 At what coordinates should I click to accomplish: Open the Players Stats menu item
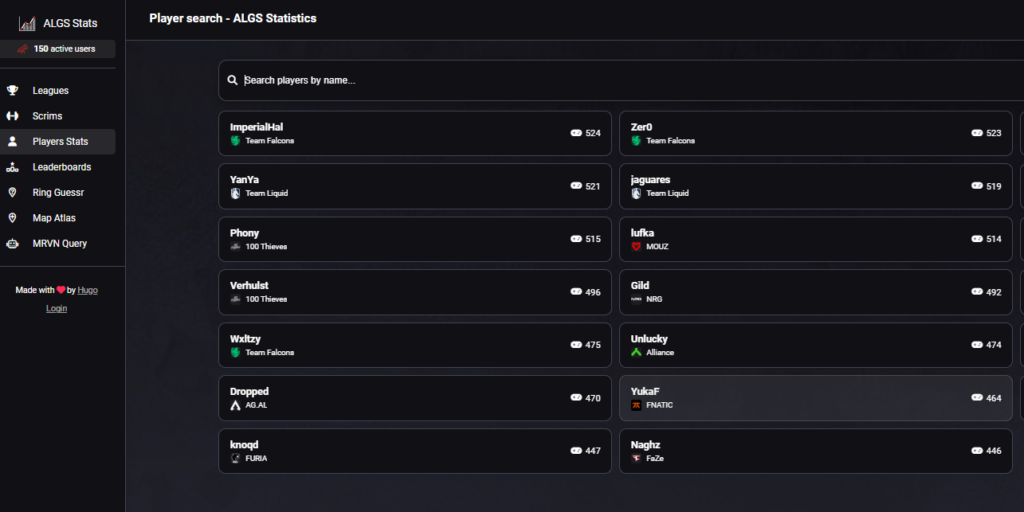tap(59, 142)
